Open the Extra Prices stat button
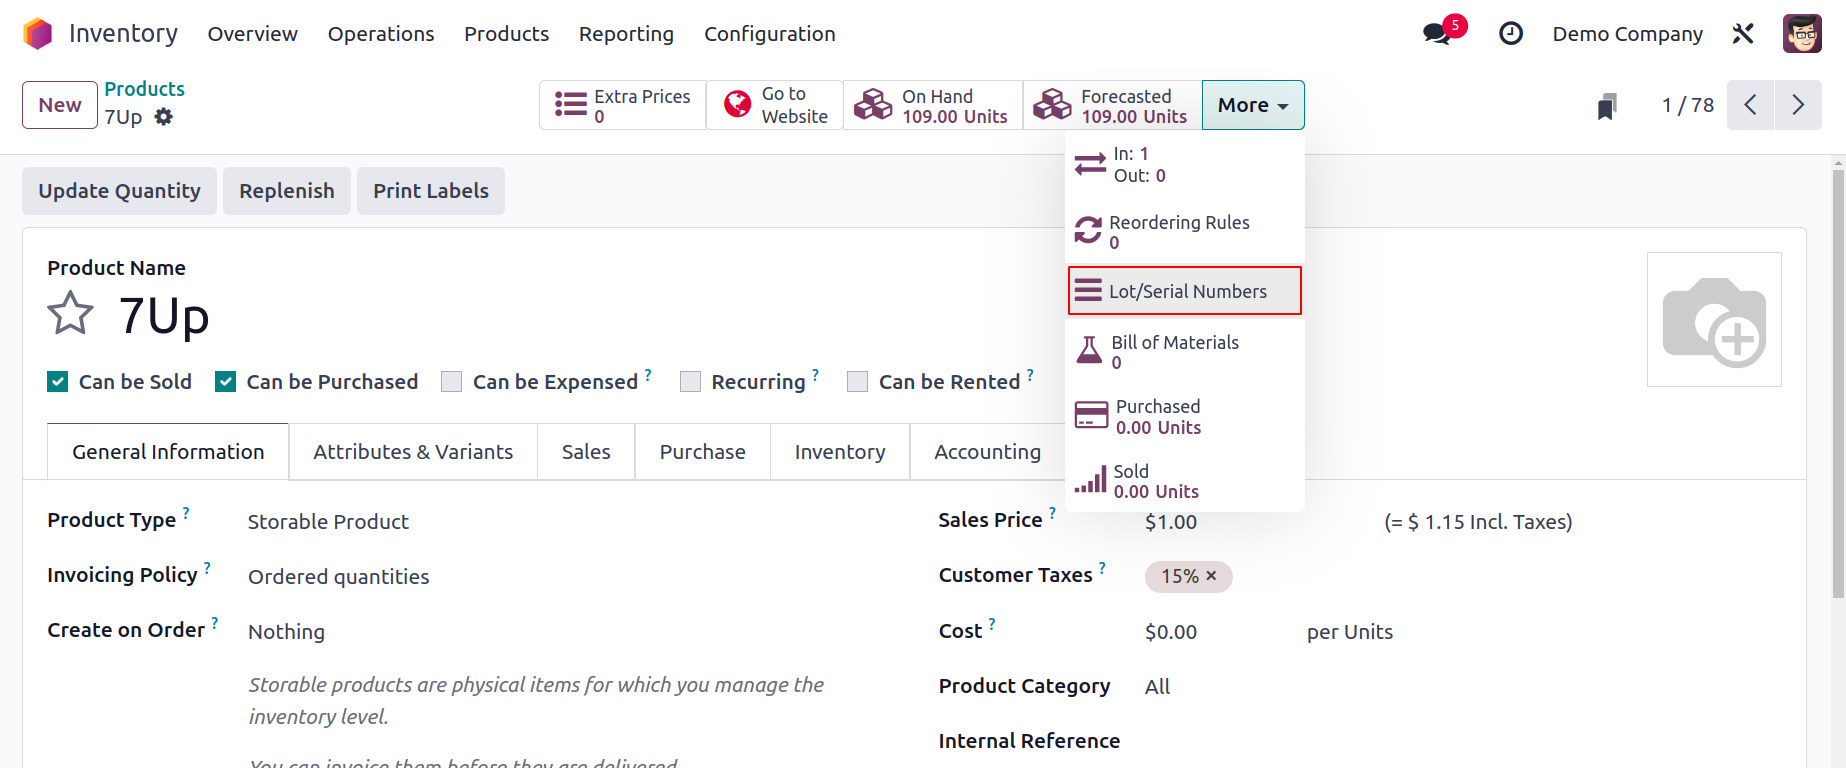The width and height of the screenshot is (1846, 768). (623, 105)
